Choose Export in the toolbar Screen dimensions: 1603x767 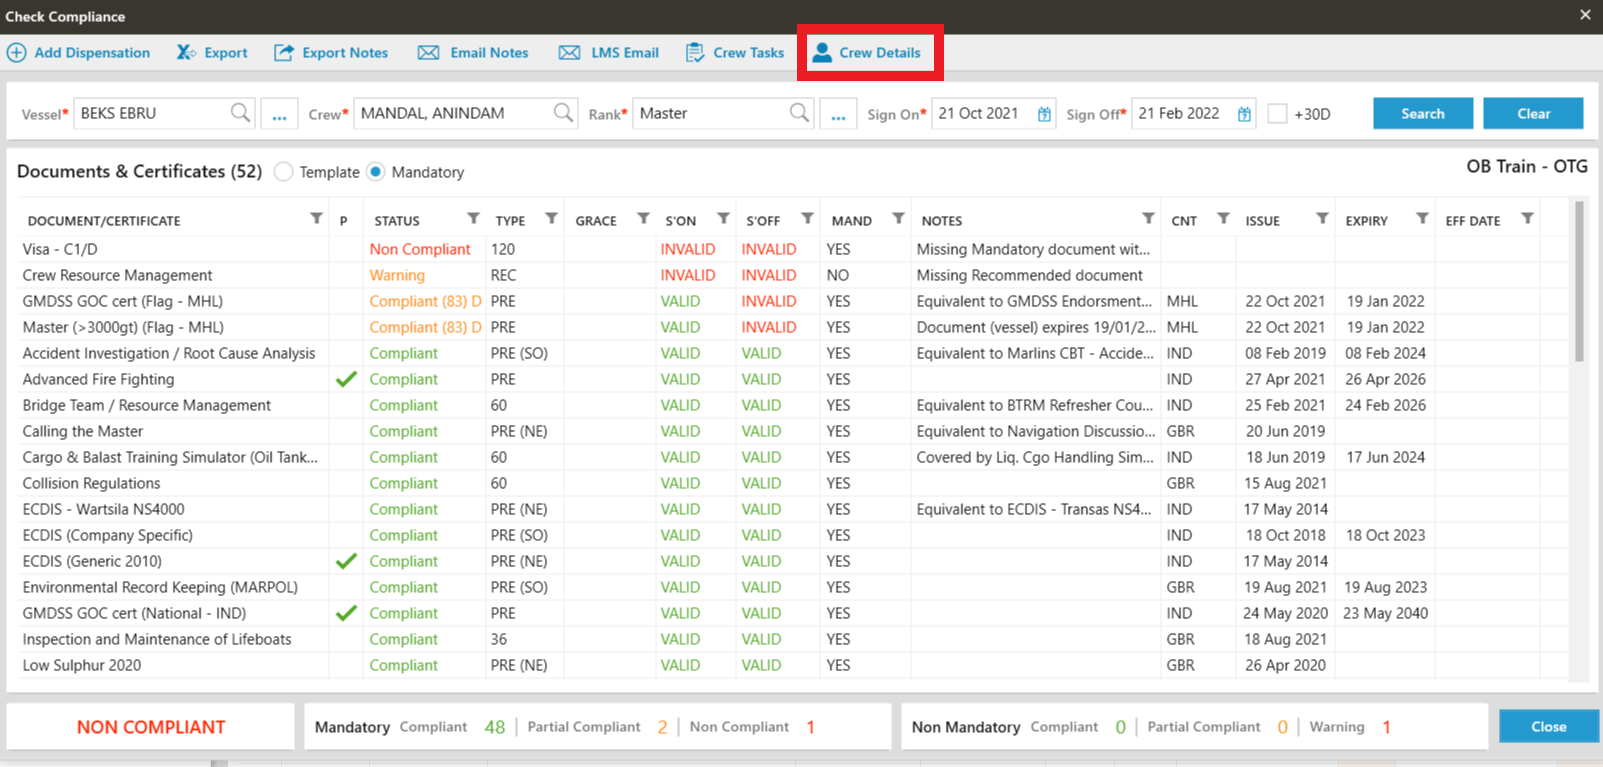click(212, 53)
